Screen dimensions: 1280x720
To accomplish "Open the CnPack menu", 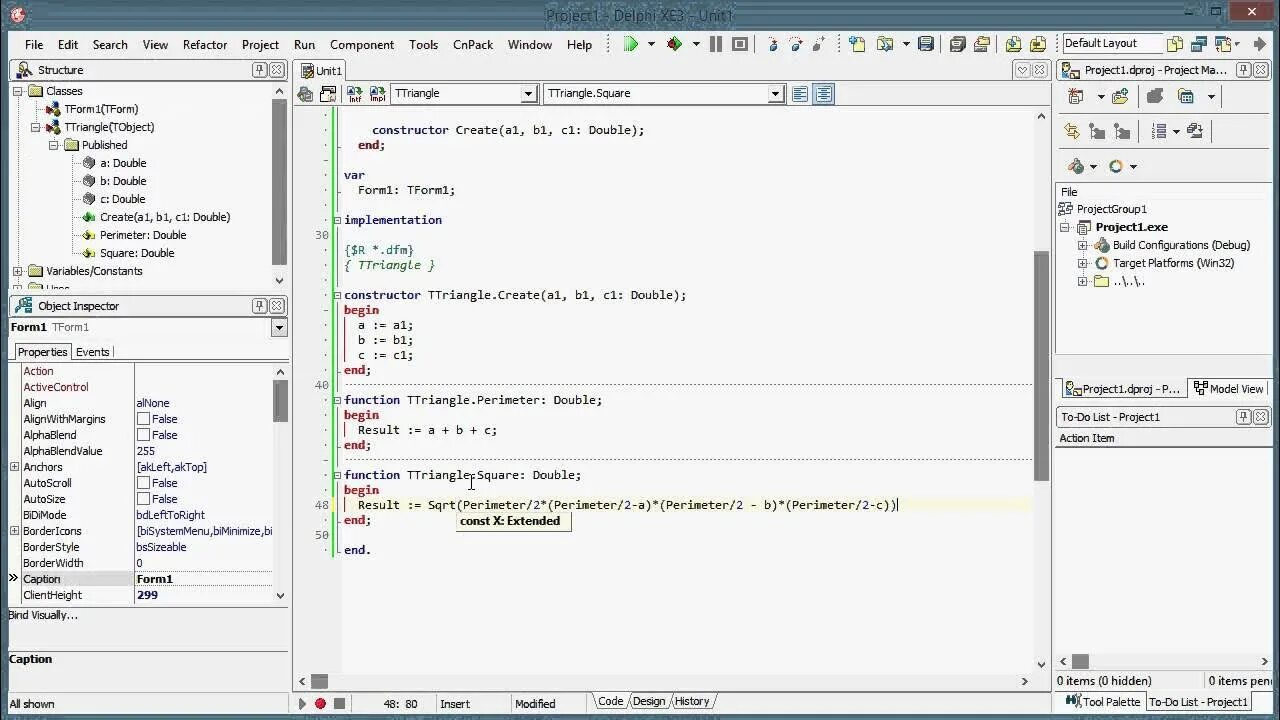I will [472, 45].
